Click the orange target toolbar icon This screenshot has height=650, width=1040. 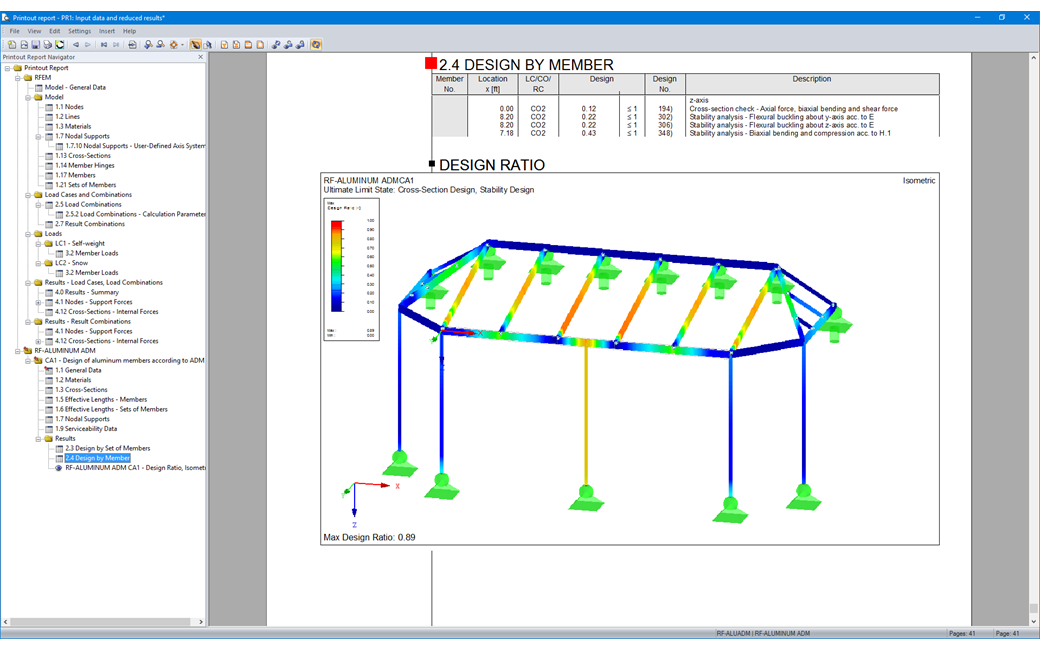[x=174, y=44]
